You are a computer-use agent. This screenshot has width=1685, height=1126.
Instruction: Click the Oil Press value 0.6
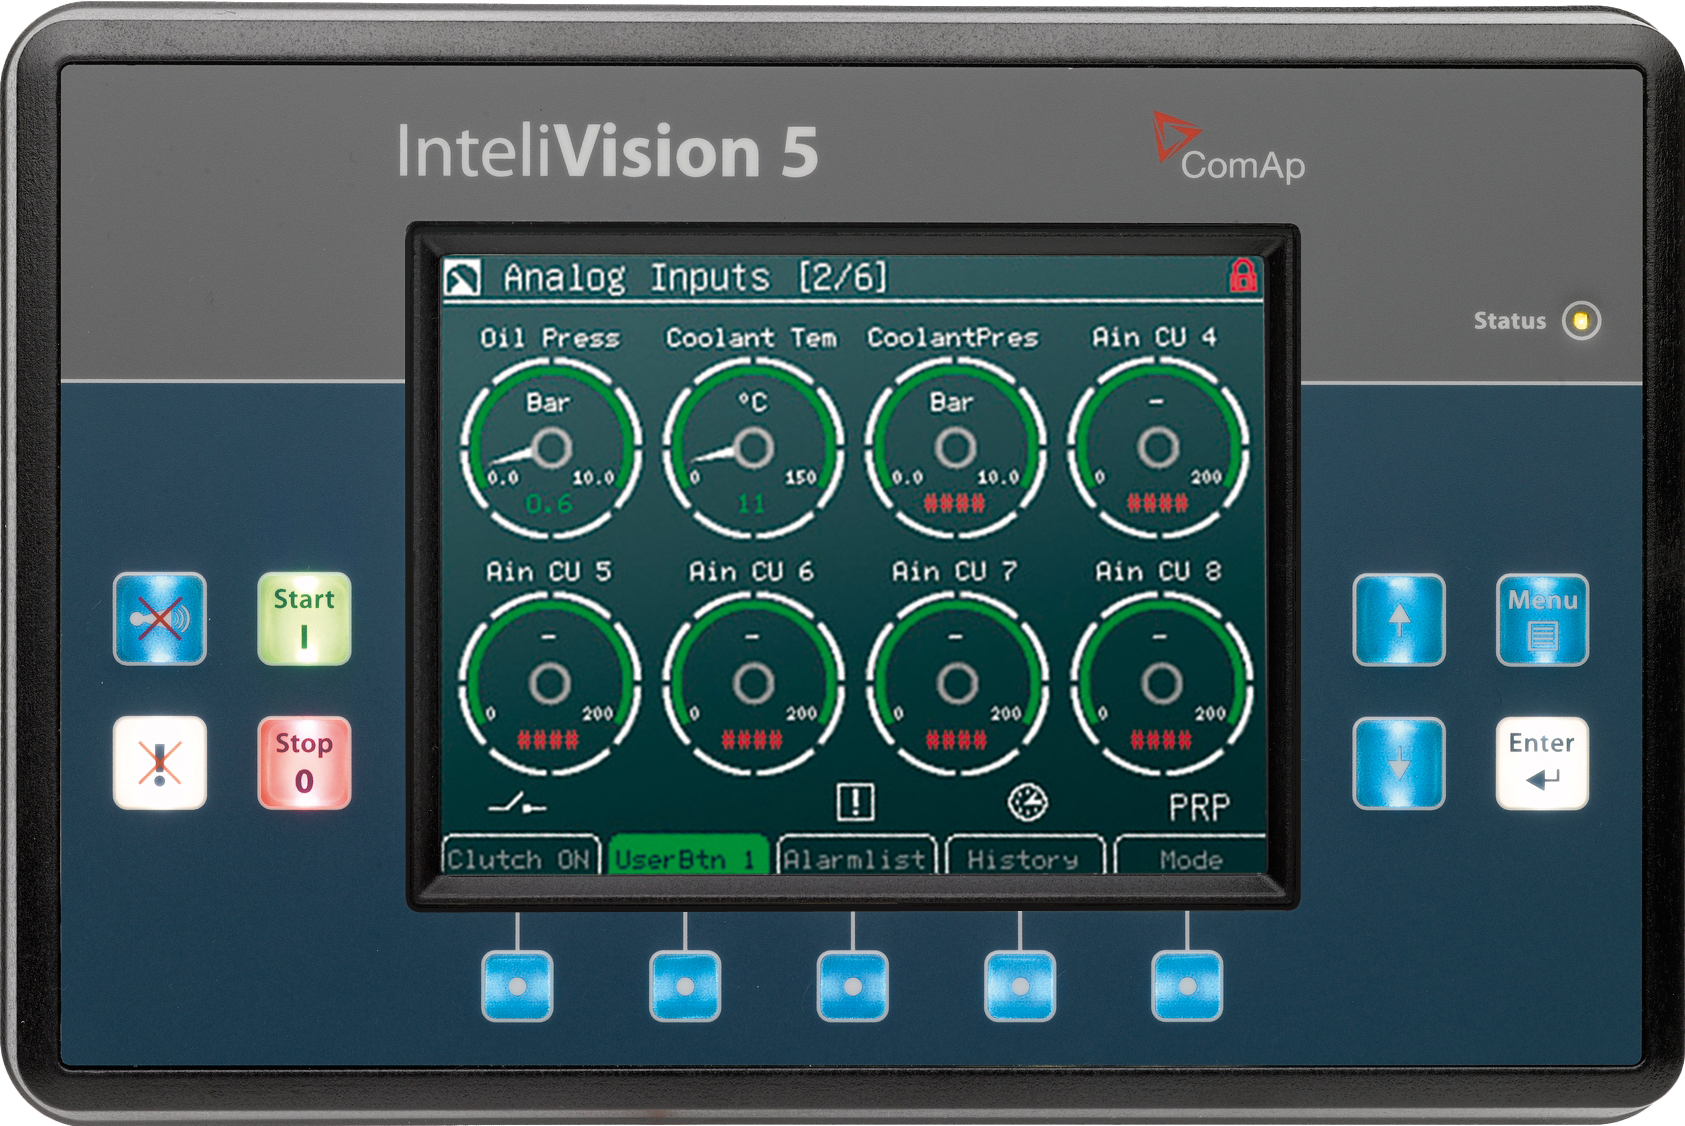coord(549,504)
